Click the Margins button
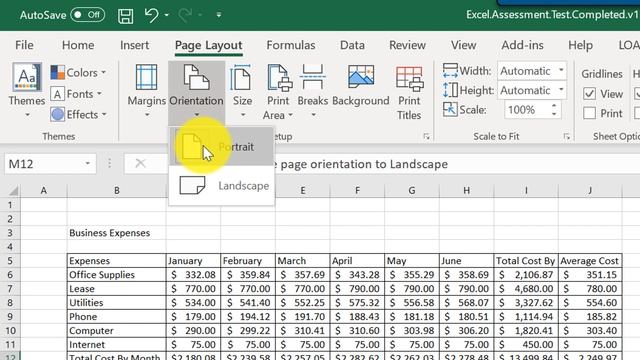The image size is (640, 360). click(x=147, y=91)
